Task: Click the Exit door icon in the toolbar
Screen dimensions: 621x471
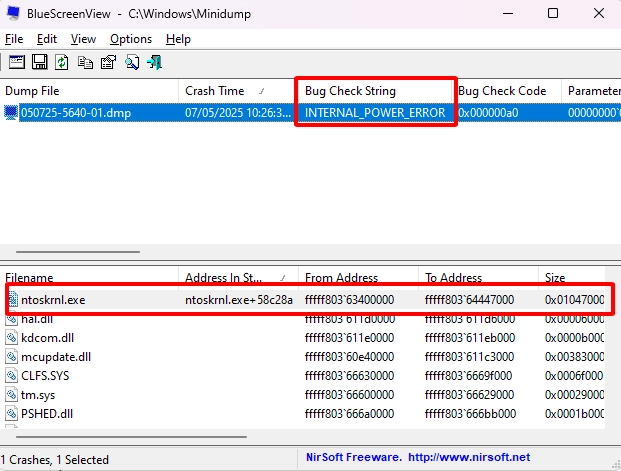Action: (154, 62)
